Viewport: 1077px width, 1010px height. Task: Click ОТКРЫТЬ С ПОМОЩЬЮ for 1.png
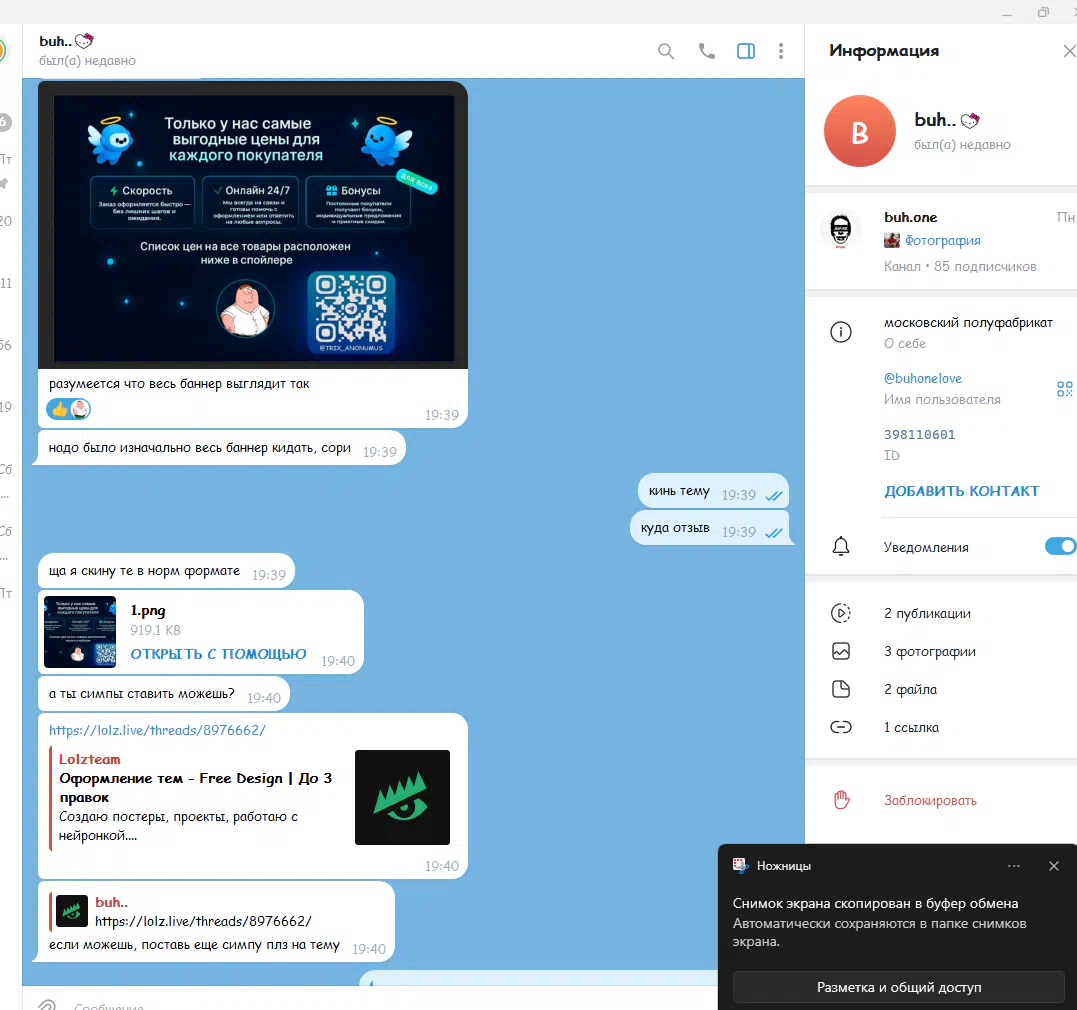point(218,654)
